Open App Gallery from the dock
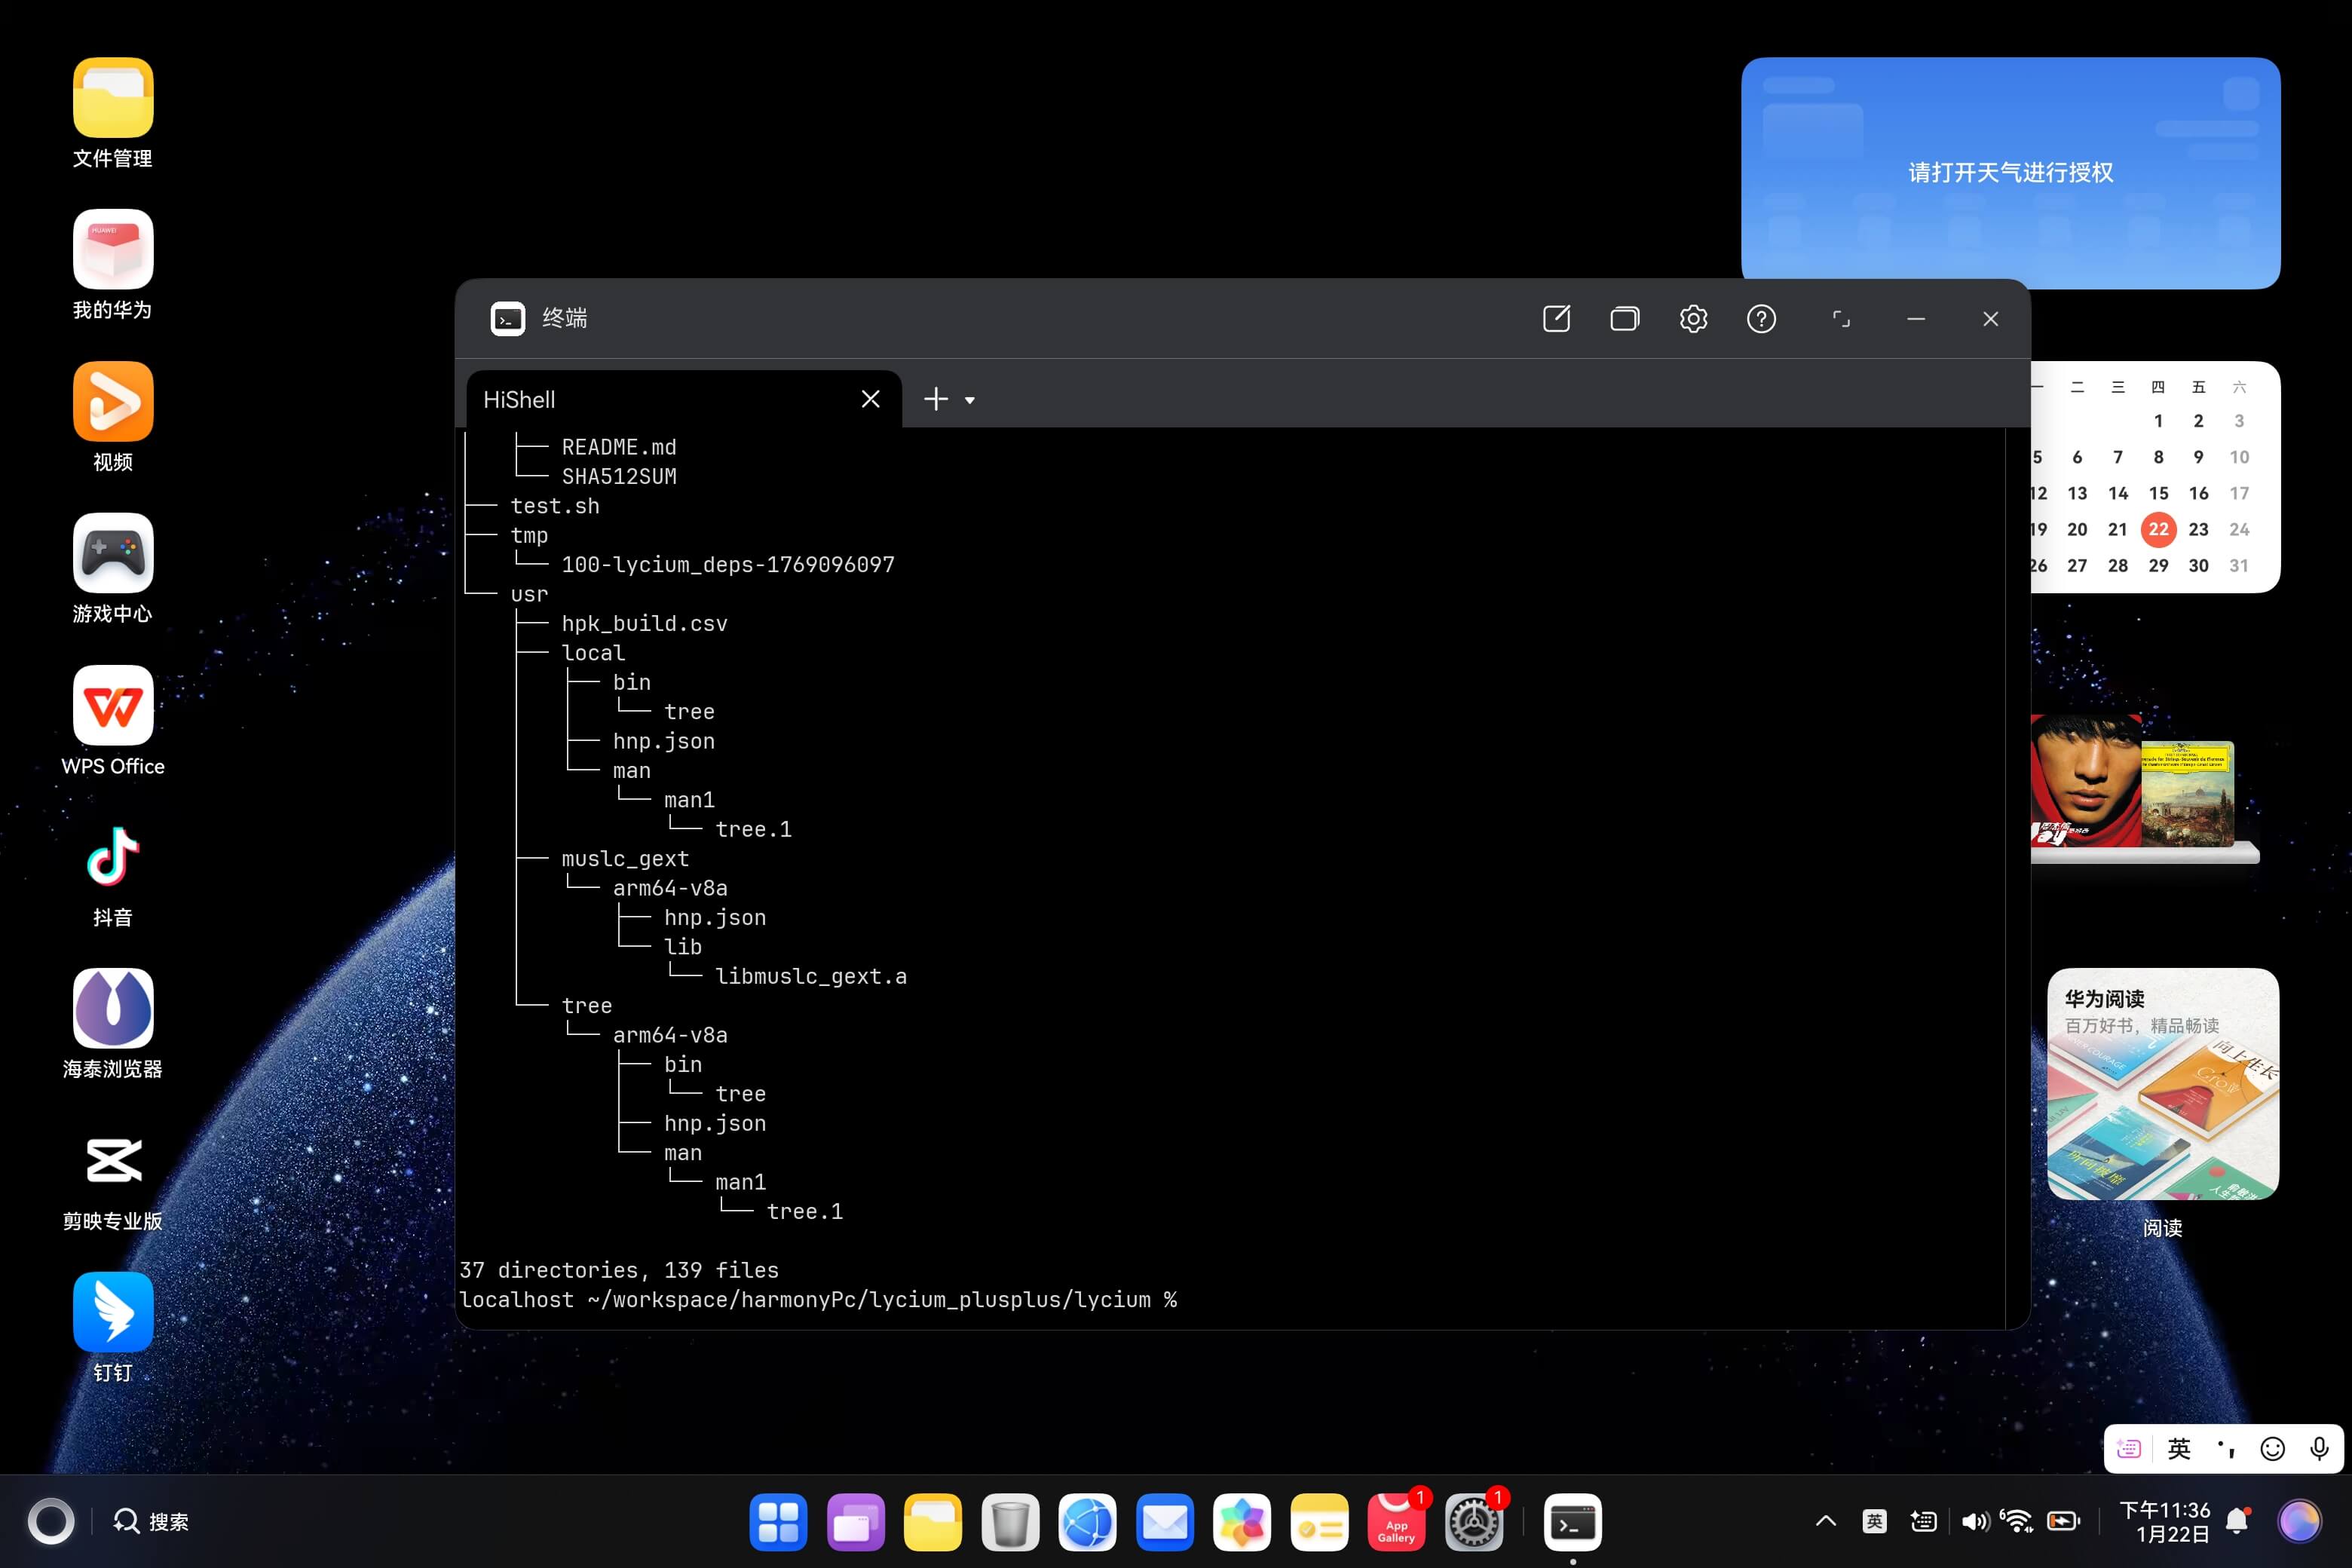Image resolution: width=2352 pixels, height=1568 pixels. (x=1396, y=1522)
